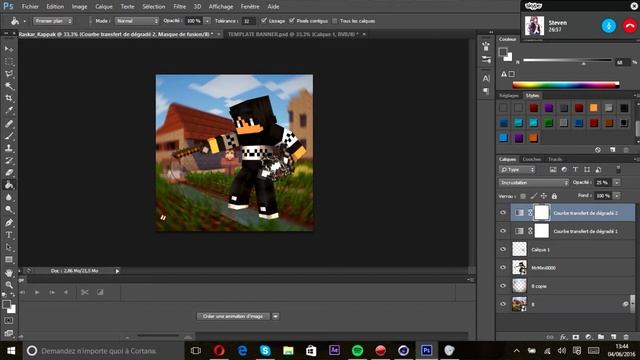
Task: Open After Effects from the taskbar
Action: [x=334, y=351]
